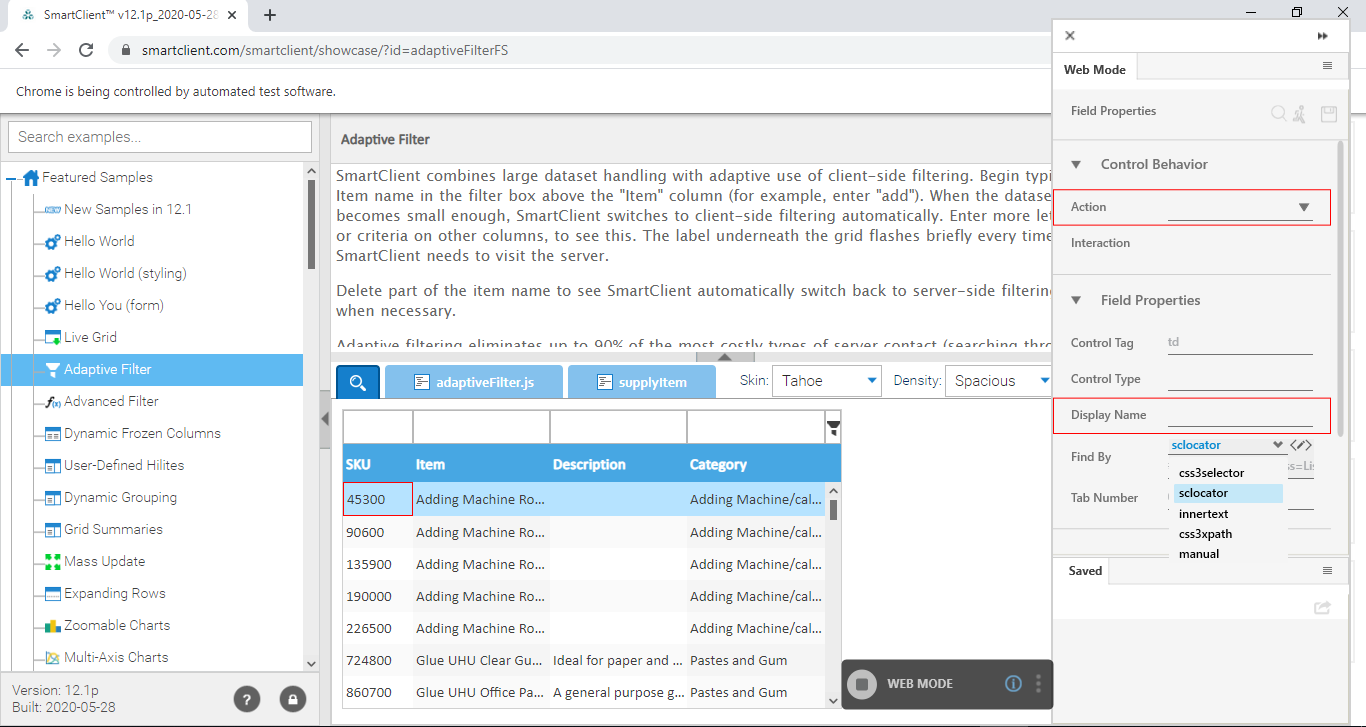
Task: Open the supplyItem tab
Action: (642, 382)
